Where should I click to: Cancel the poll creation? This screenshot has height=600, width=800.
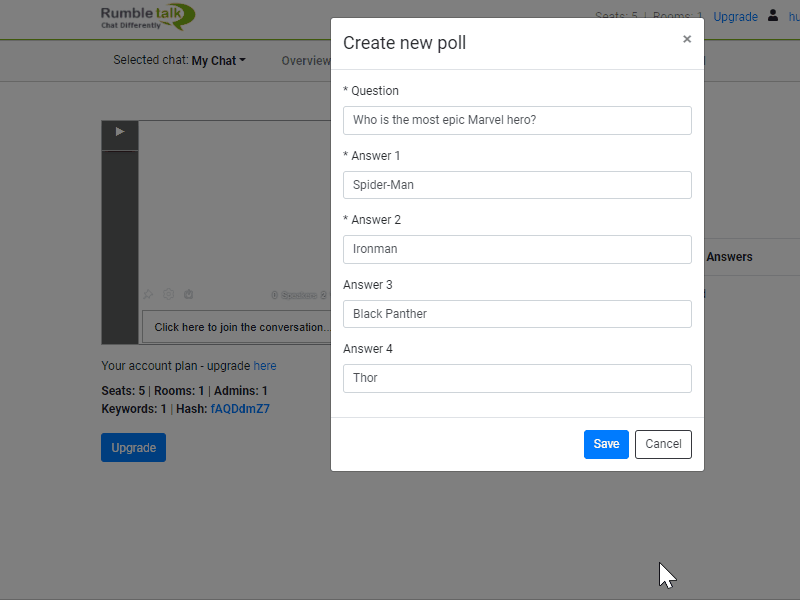coord(663,444)
